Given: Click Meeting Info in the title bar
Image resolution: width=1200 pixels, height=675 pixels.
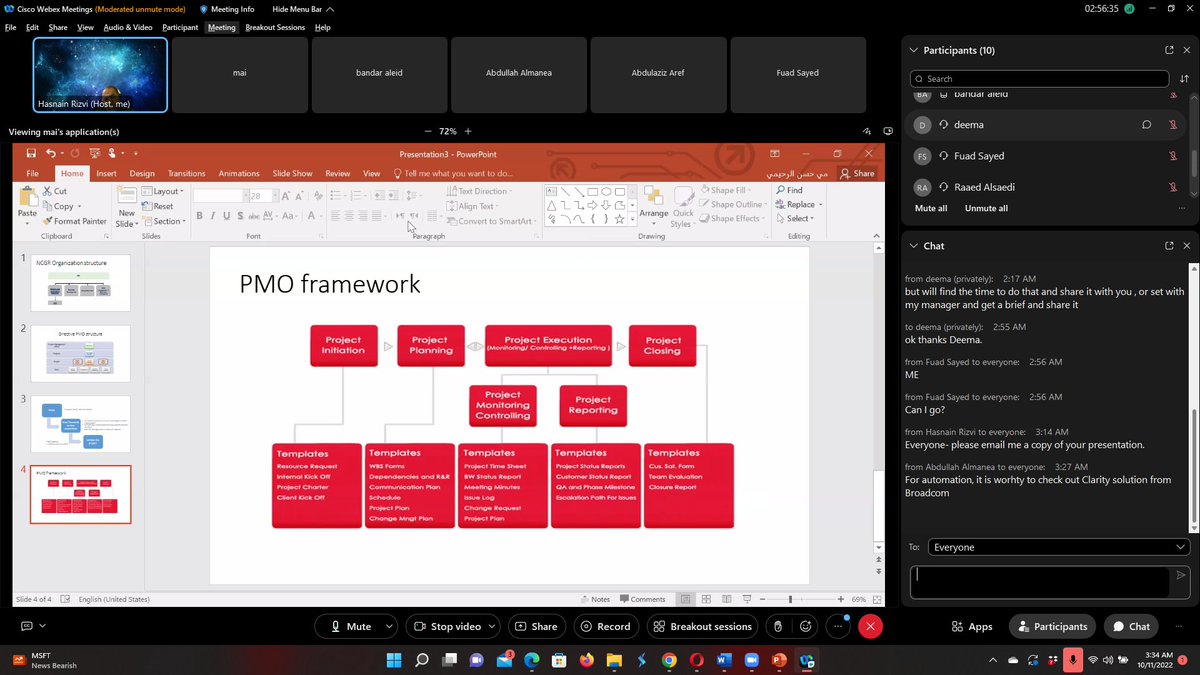Looking at the screenshot, I should click(226, 9).
